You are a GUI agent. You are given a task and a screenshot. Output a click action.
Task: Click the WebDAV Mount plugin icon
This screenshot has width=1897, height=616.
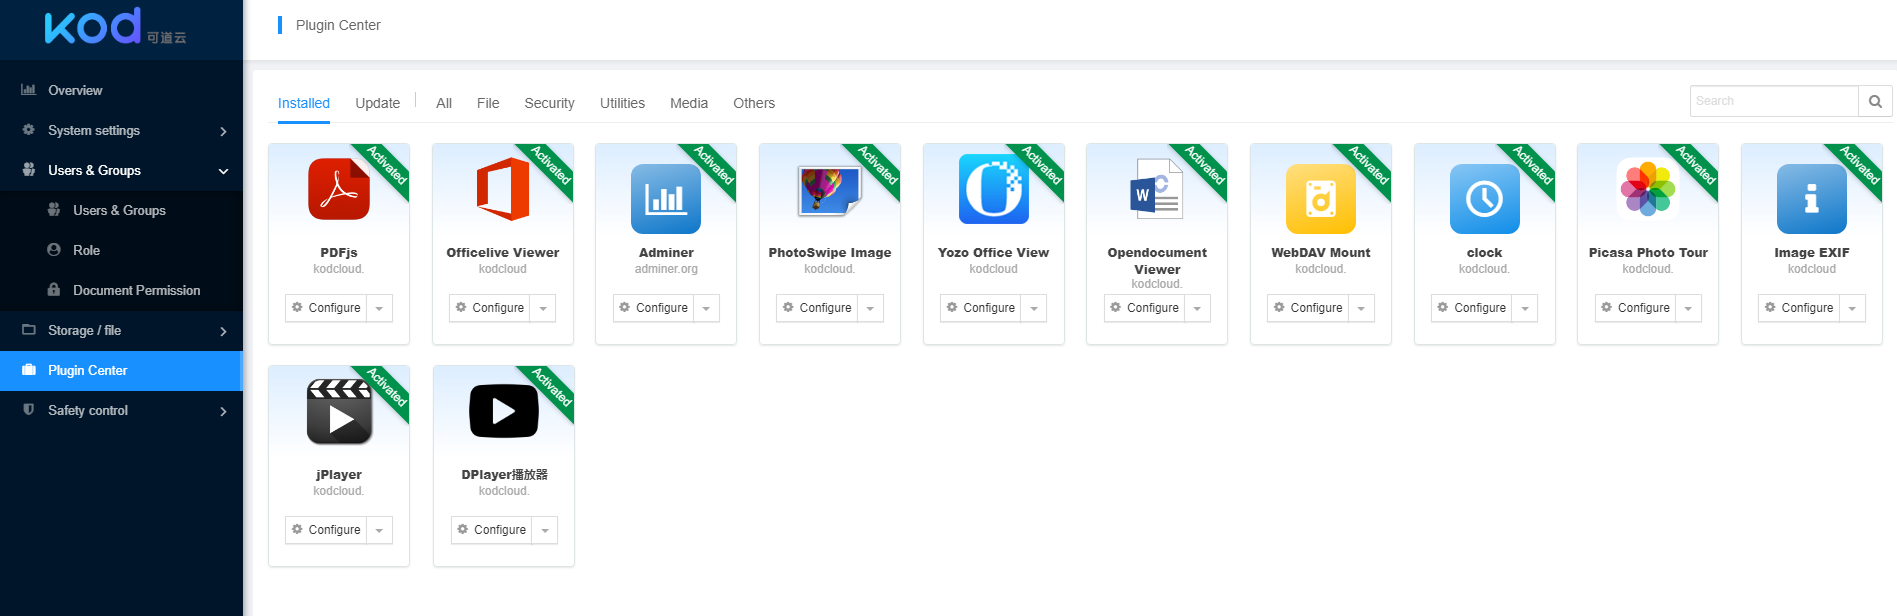(1320, 198)
